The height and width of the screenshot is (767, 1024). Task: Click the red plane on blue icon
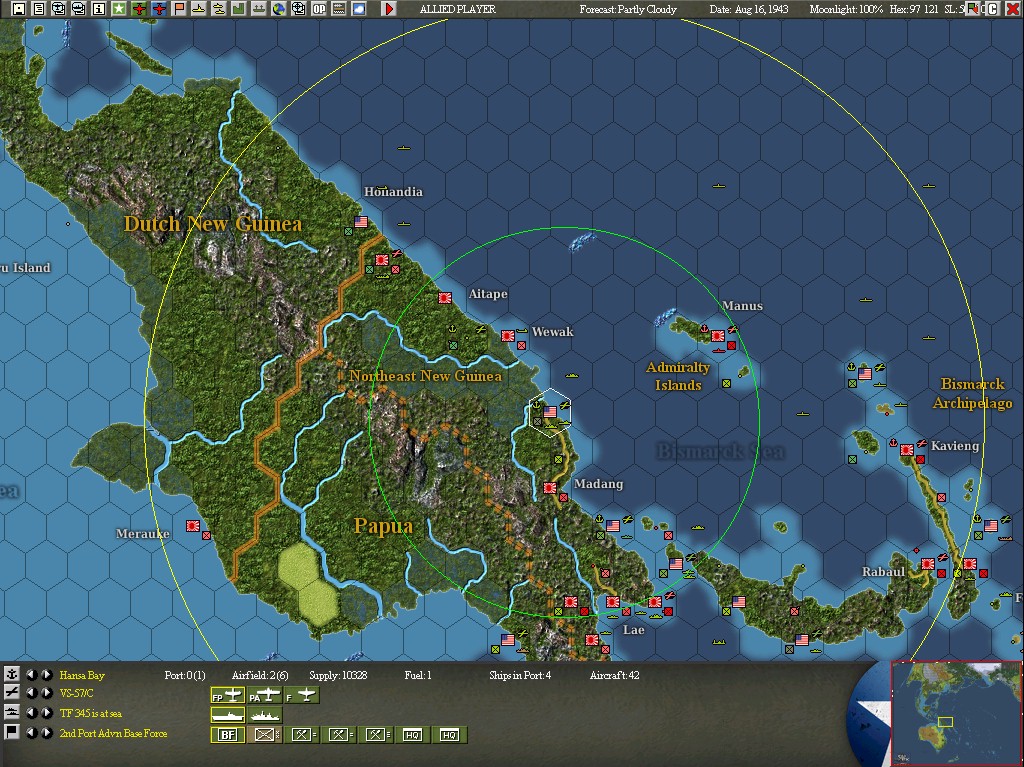pyautogui.click(x=159, y=8)
